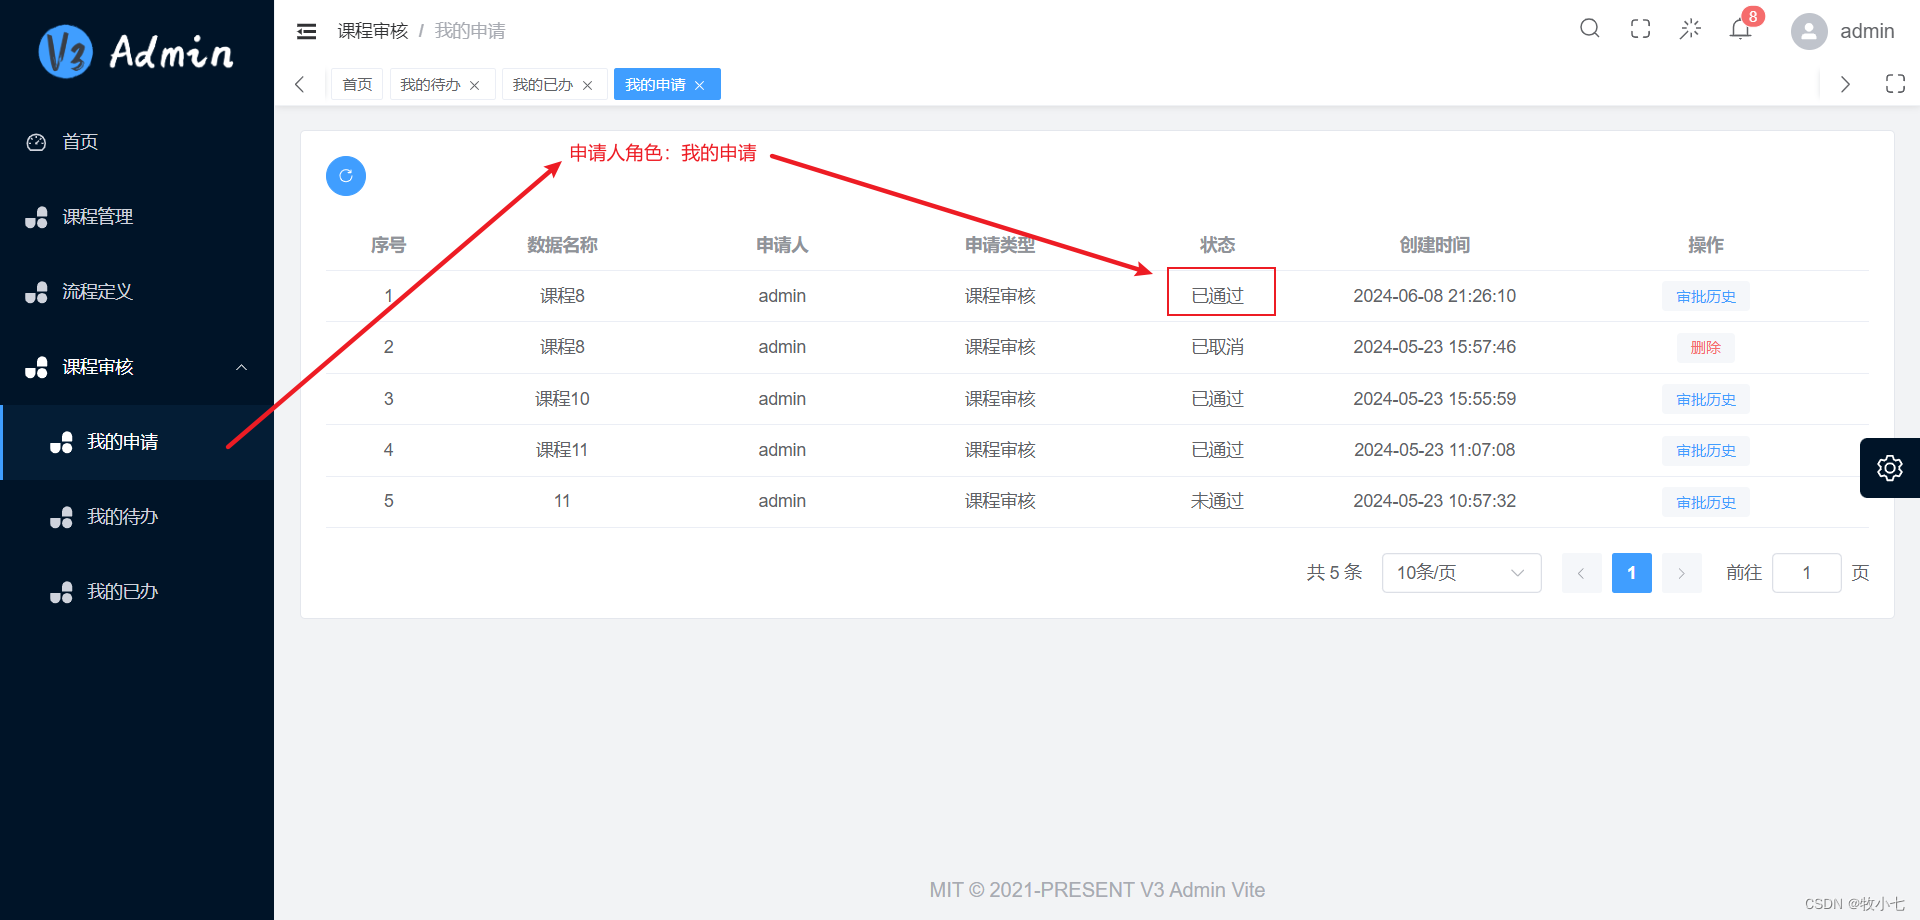Screen dimensions: 1920x920
Task: Click the sidebar collapse hamburger icon
Action: point(306,31)
